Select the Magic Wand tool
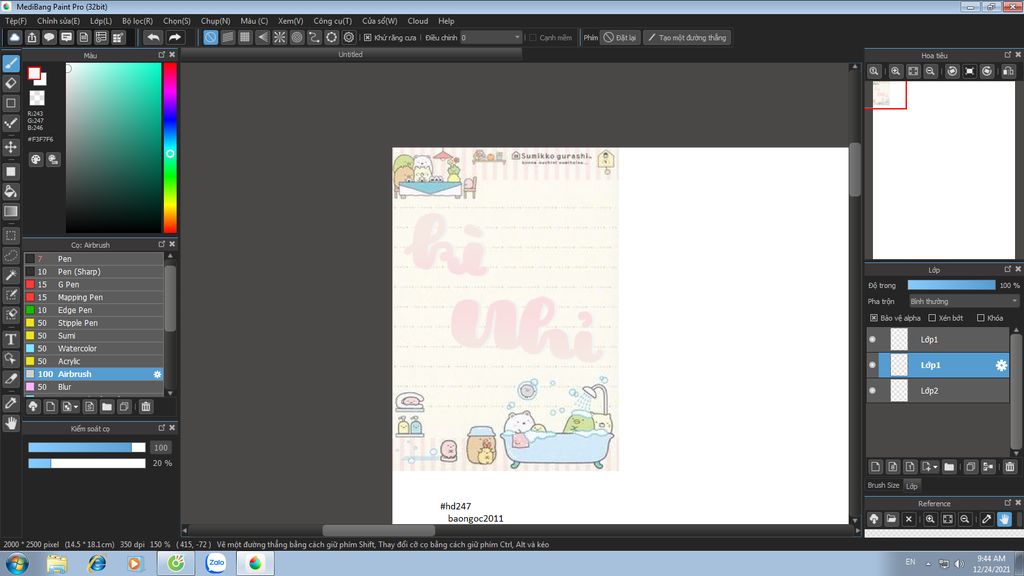Viewport: 1024px width, 576px height. [10, 275]
